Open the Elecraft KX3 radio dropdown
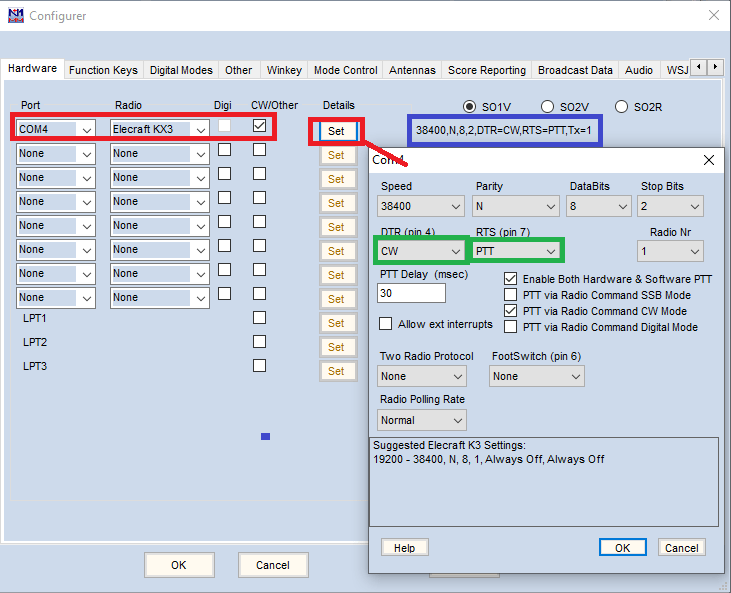 pyautogui.click(x=160, y=129)
